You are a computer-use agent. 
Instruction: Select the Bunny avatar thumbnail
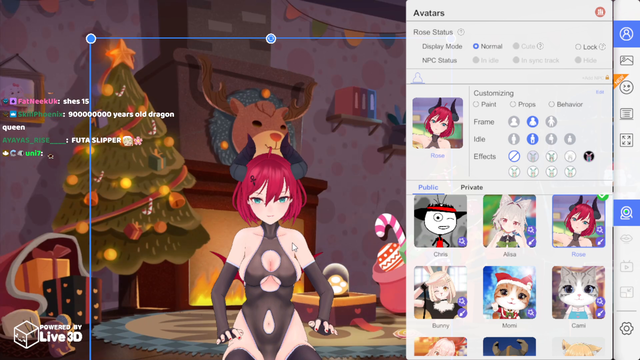coord(440,292)
